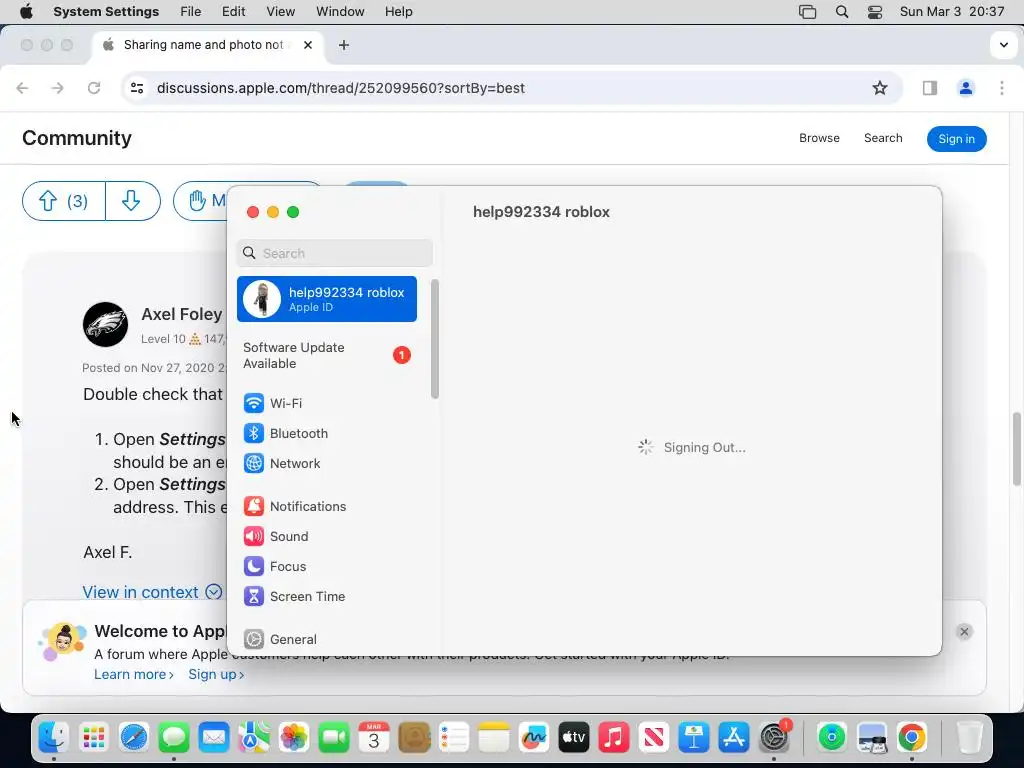This screenshot has height=768, width=1024.
Task: Click Software Update Available notice
Action: point(327,355)
